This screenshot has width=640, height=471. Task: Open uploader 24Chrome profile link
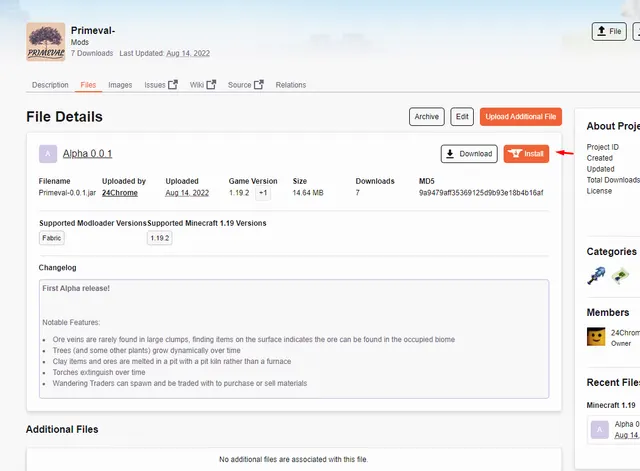pos(120,193)
